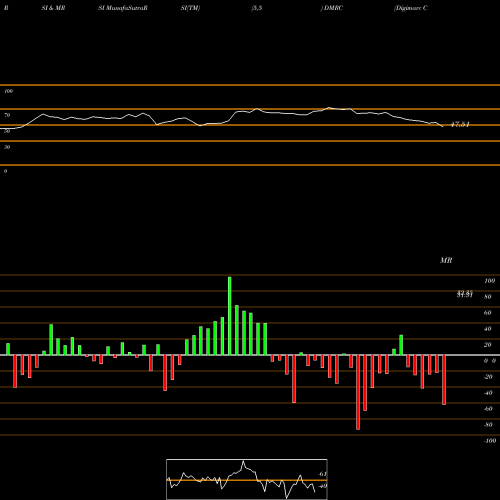Click the 'SI MunafaSutraR' header label
Screen dimensions: 500x500
123,8
